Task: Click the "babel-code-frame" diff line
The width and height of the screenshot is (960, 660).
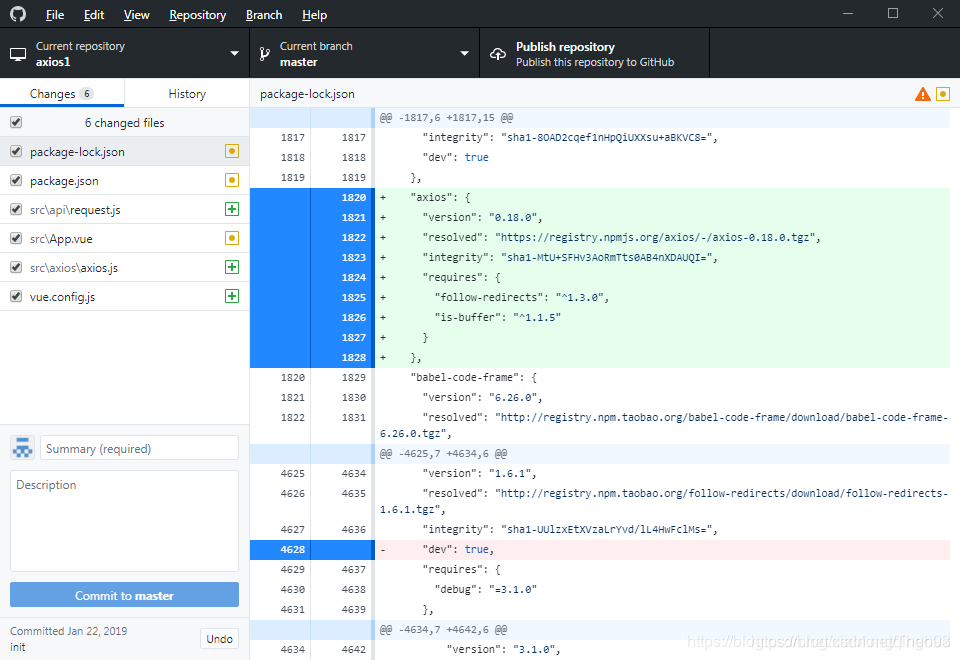Action: click(662, 377)
